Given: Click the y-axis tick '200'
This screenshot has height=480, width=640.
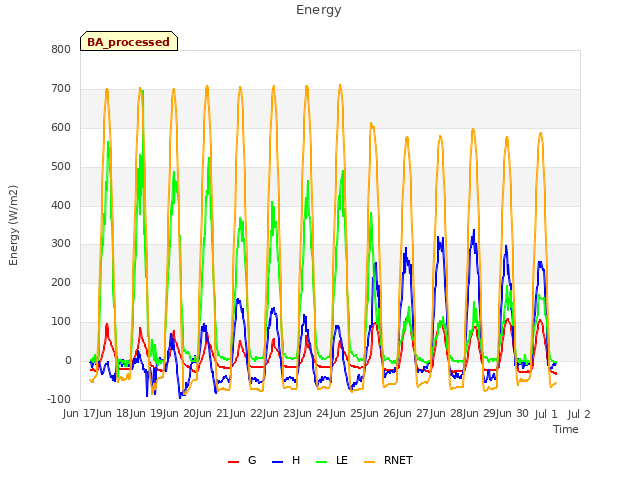Looking at the screenshot, I should tap(61, 283).
